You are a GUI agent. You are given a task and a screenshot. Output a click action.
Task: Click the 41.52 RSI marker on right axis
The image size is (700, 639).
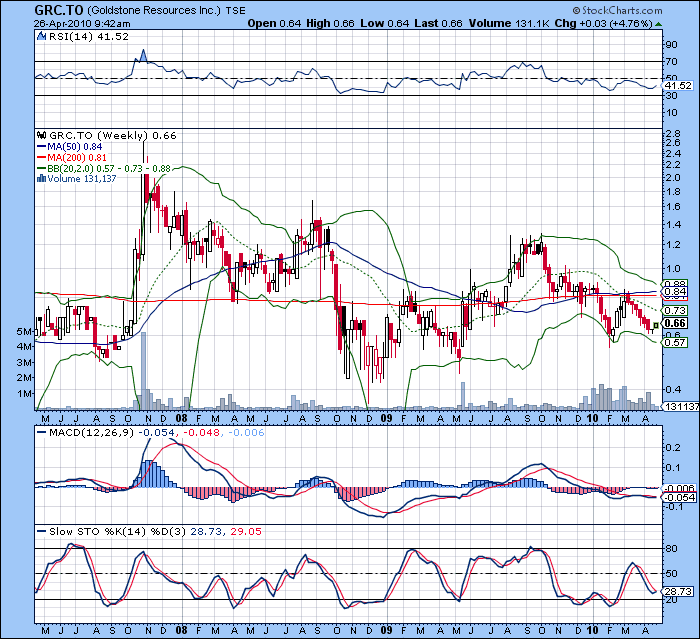[679, 85]
